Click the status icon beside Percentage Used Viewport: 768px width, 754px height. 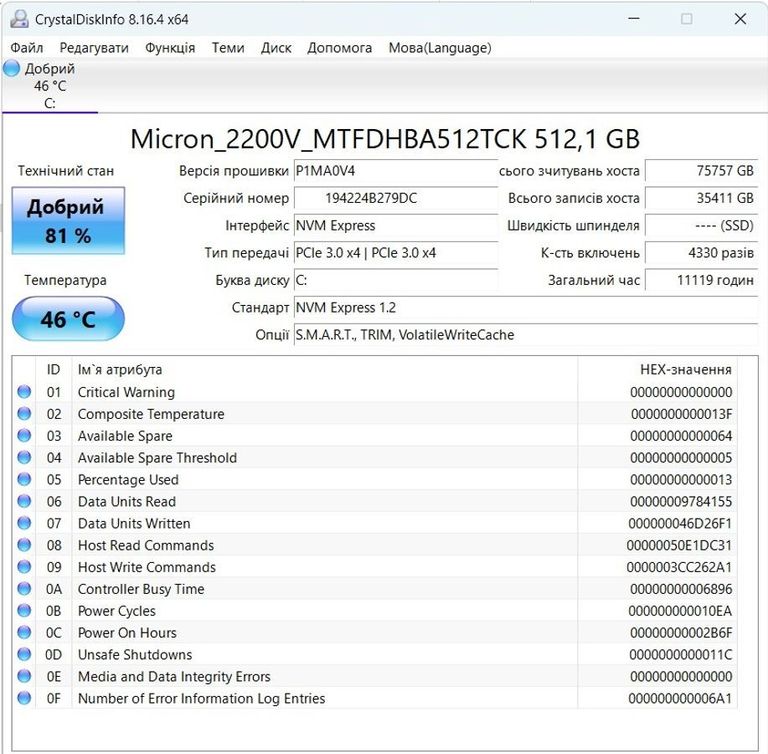click(x=24, y=480)
